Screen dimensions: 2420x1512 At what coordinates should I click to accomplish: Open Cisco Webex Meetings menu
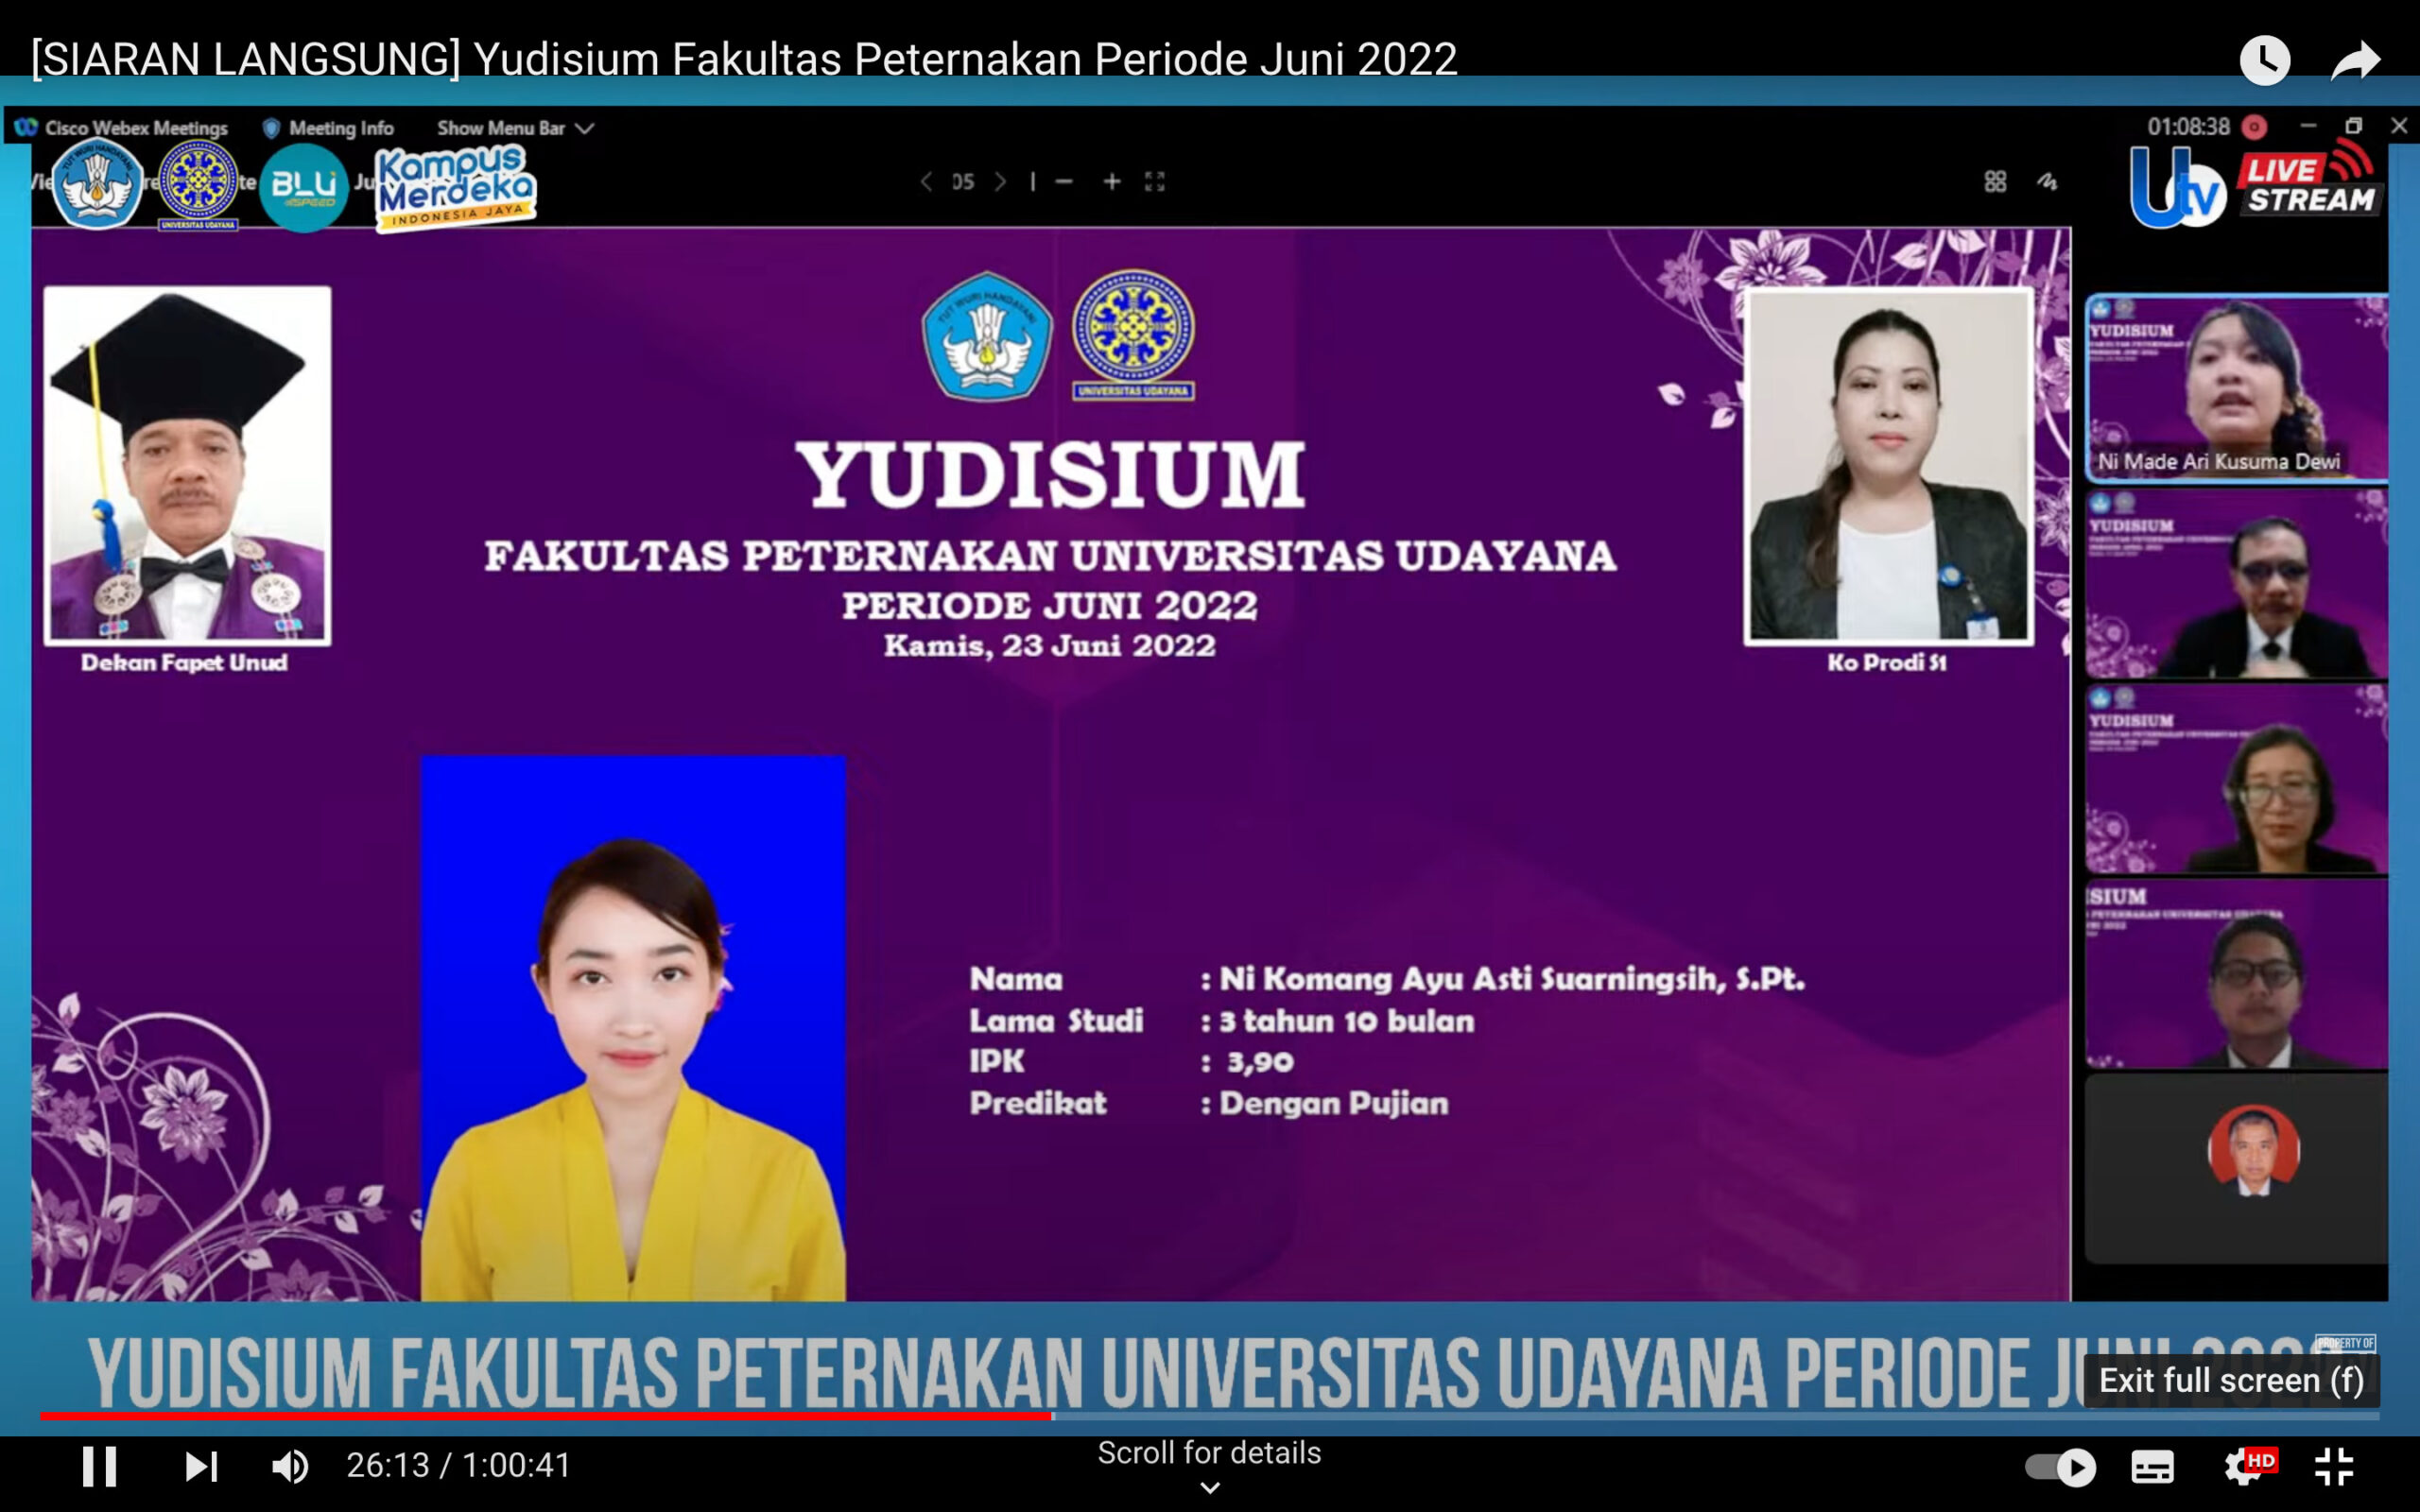pos(122,128)
